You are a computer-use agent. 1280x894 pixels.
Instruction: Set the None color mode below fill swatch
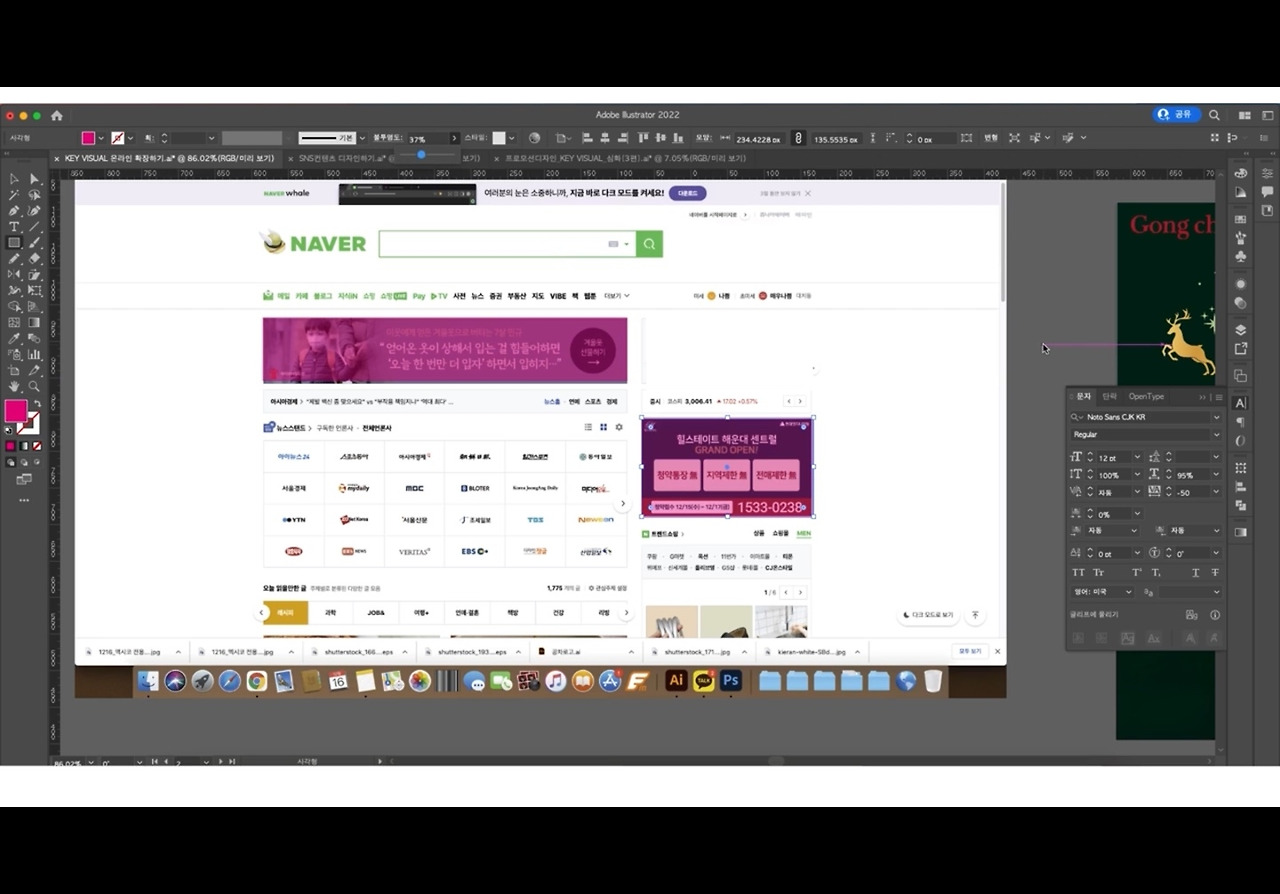pyautogui.click(x=37, y=446)
